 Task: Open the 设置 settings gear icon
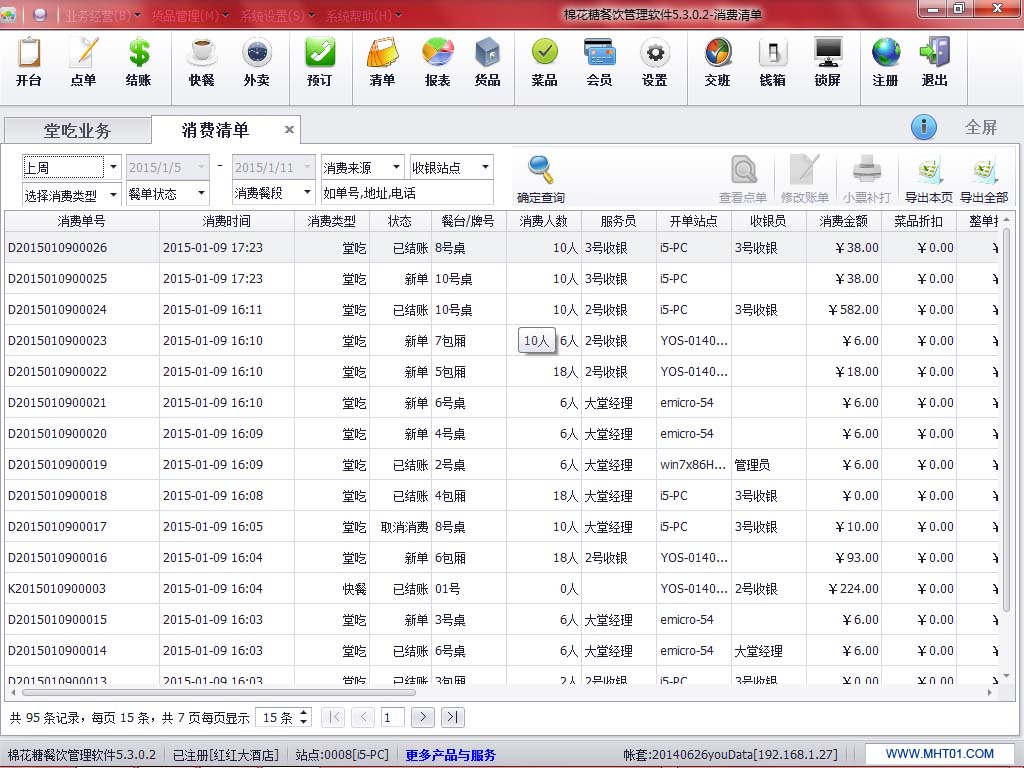point(655,63)
